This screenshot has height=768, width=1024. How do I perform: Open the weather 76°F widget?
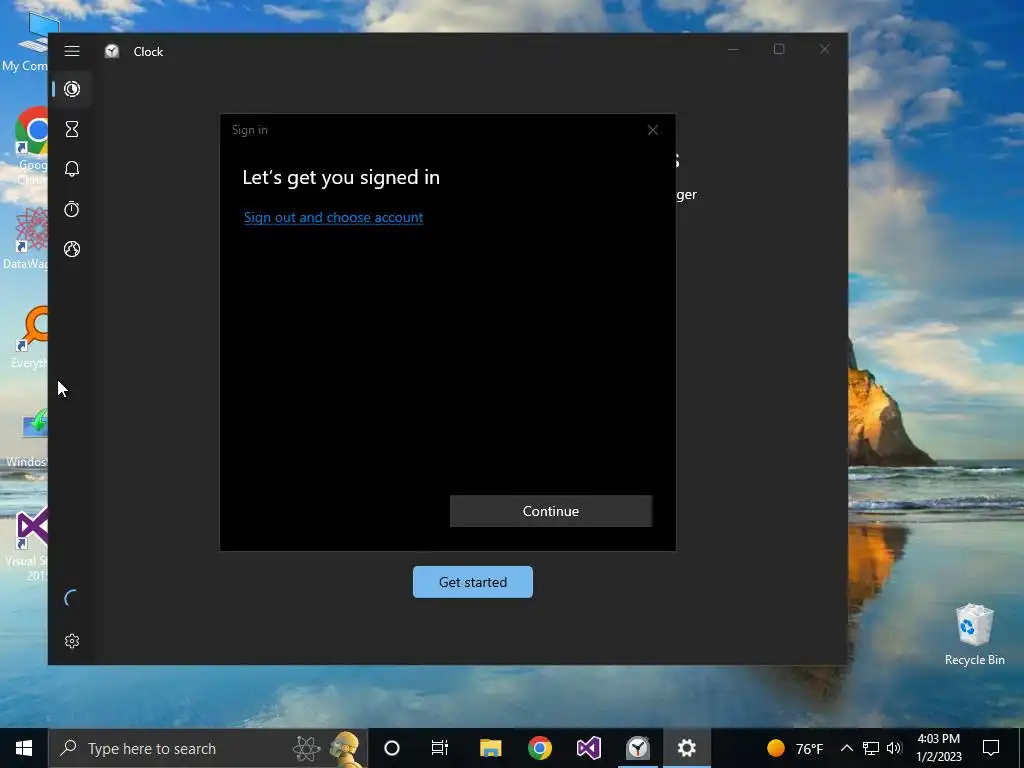(x=795, y=748)
